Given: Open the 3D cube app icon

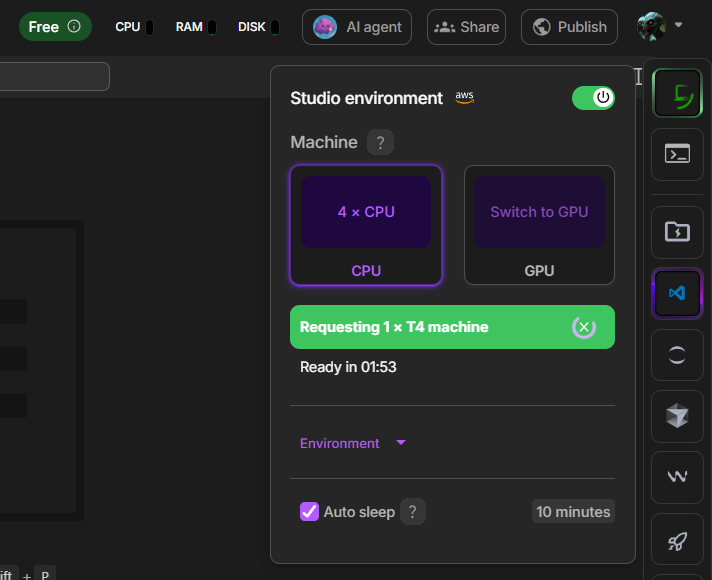Looking at the screenshot, I should (x=677, y=416).
